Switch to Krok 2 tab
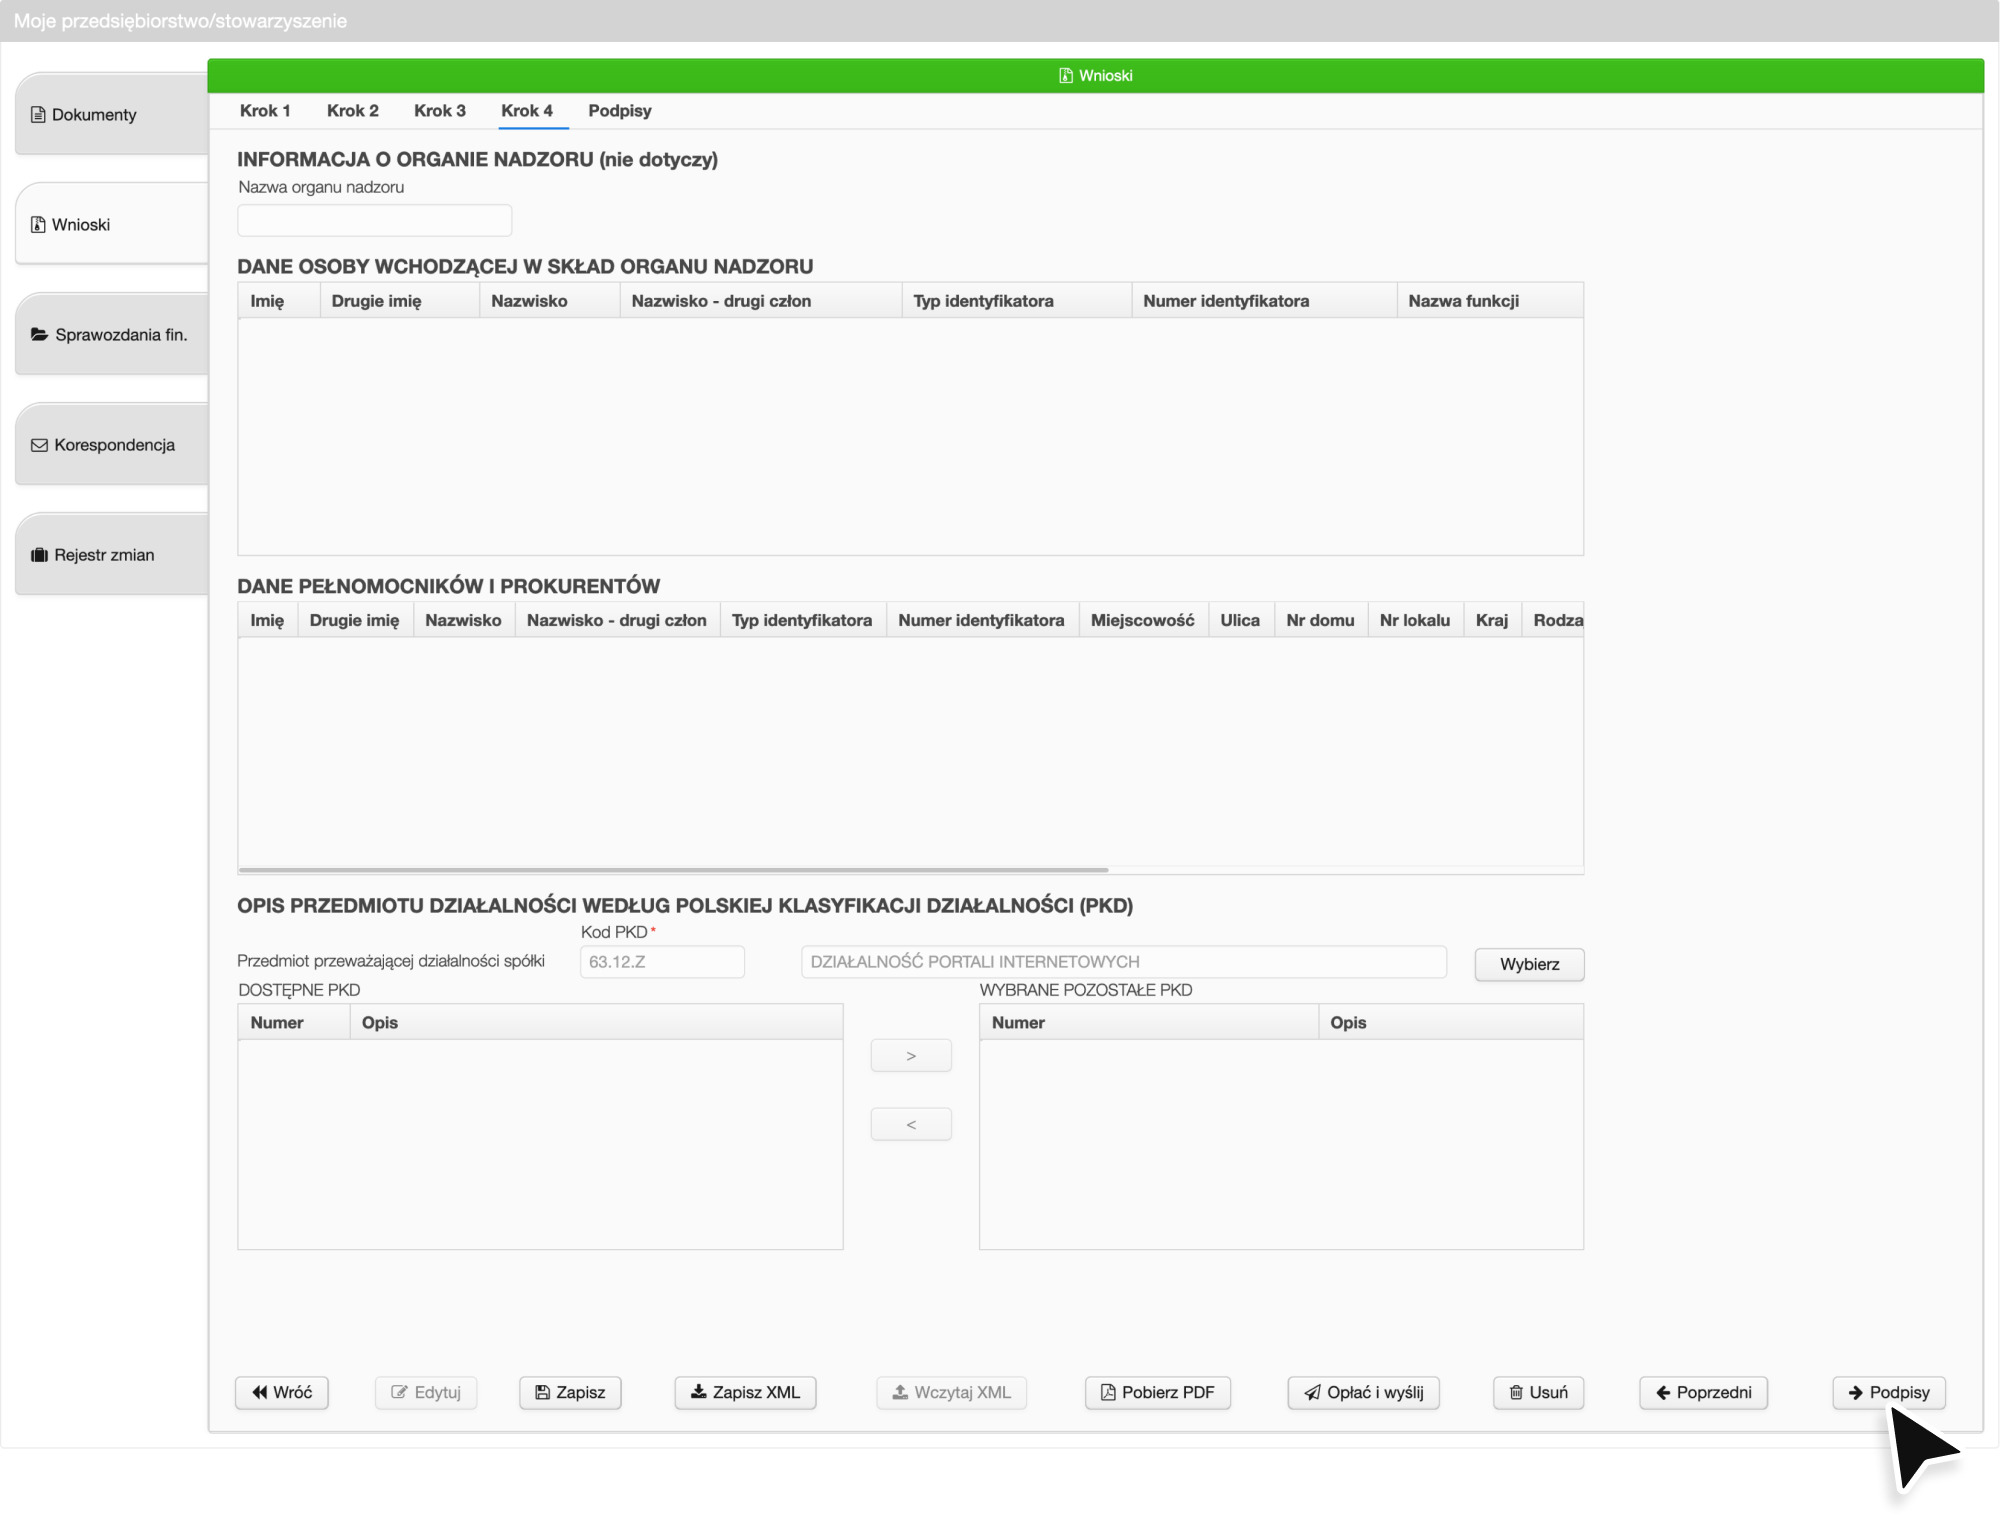Screen dimensions: 2000x1521 352,111
